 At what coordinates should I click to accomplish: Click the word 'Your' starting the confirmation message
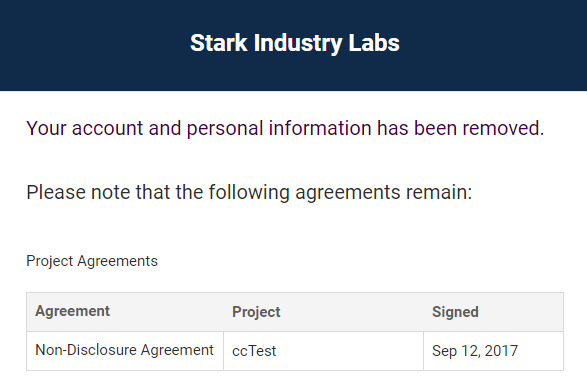[46, 128]
